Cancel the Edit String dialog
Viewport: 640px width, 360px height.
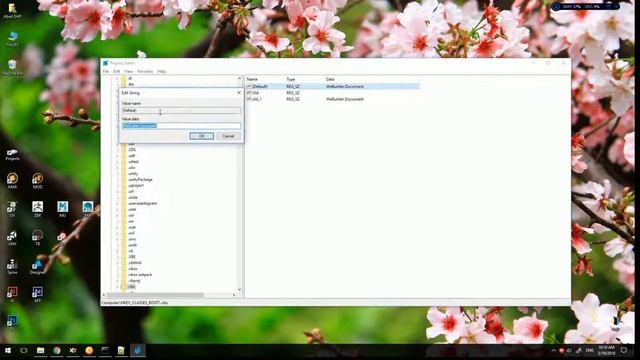[228, 136]
